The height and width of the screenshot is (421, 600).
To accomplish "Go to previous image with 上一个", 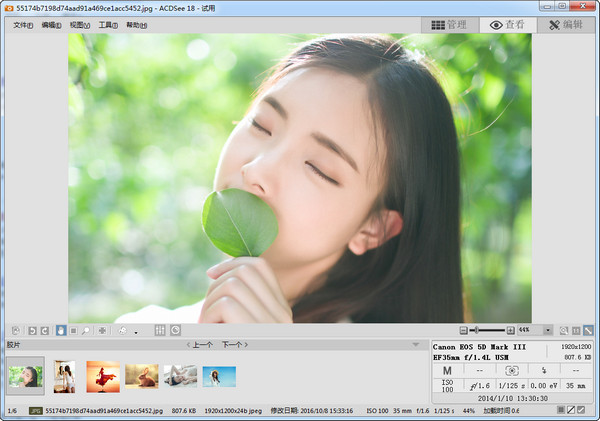I will (201, 345).
